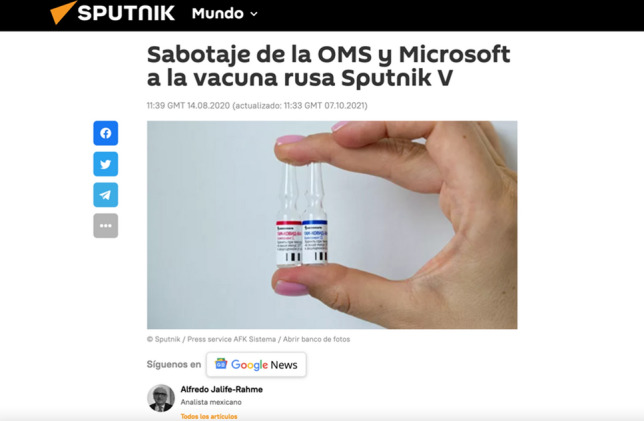
Task: Click the Google News icon
Action: tap(221, 364)
